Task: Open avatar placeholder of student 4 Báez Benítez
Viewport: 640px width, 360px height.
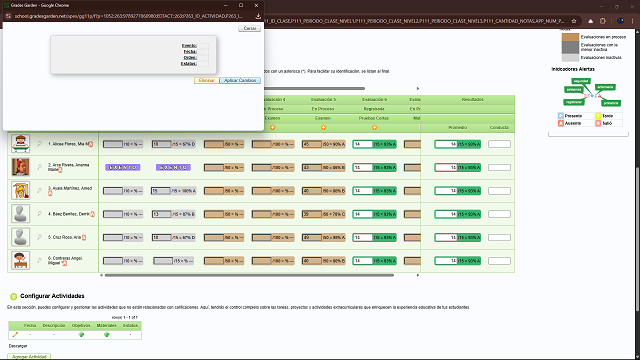Action: [x=20, y=213]
